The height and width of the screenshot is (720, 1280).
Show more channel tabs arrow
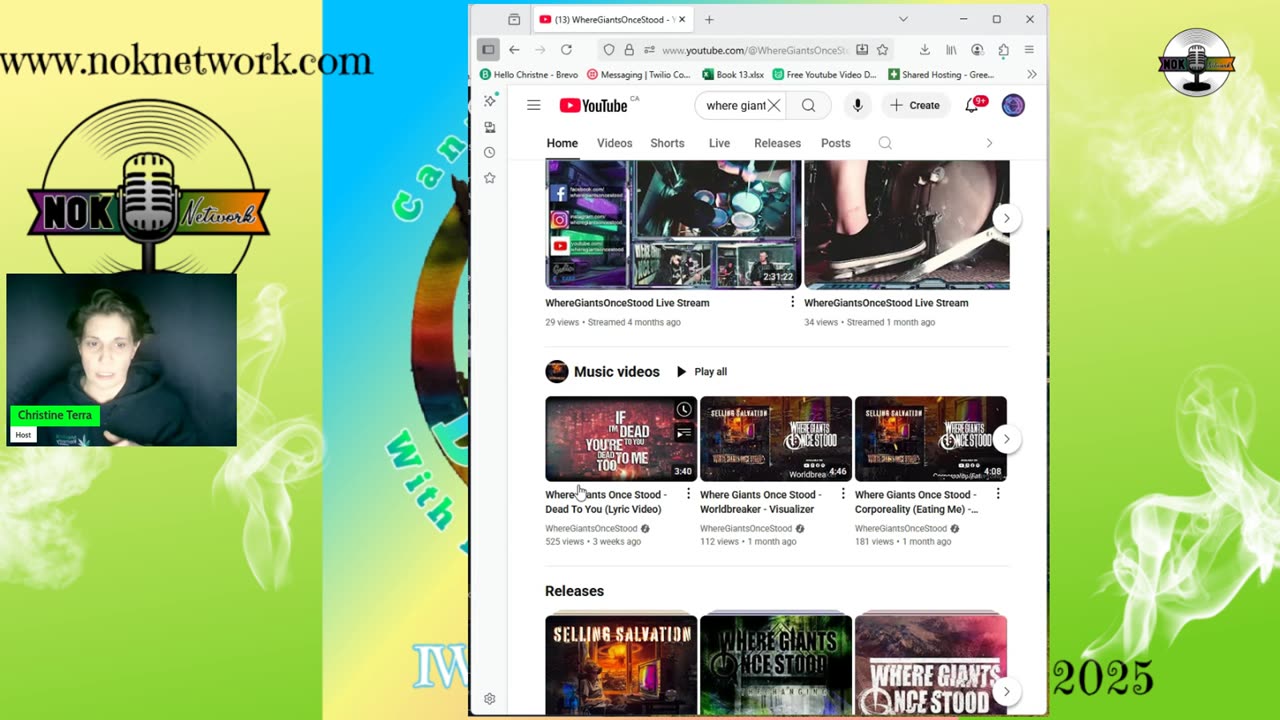tap(989, 143)
